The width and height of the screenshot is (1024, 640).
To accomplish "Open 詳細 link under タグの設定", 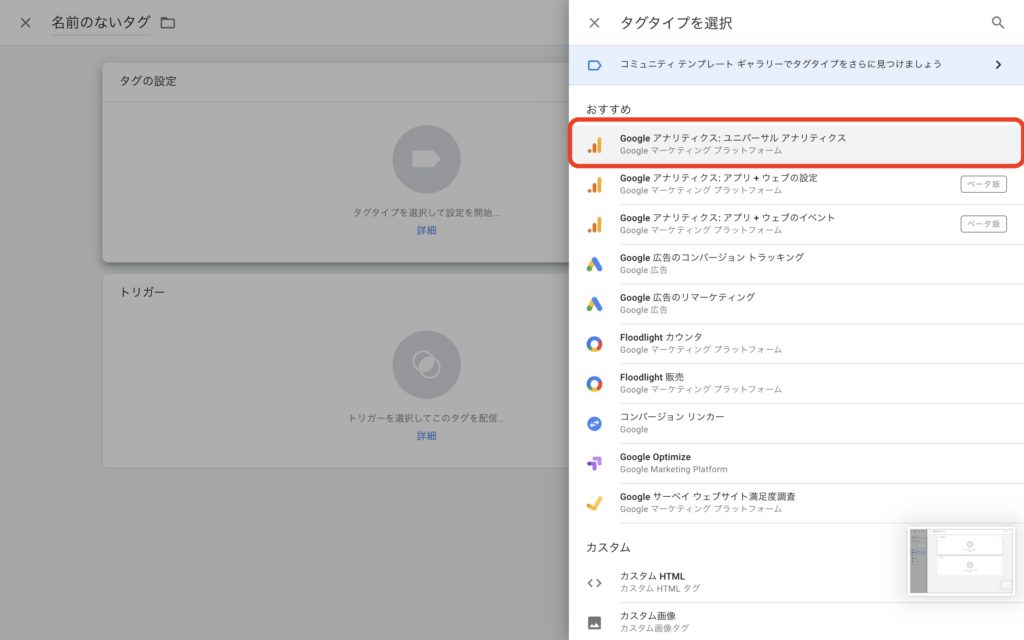I will click(426, 231).
